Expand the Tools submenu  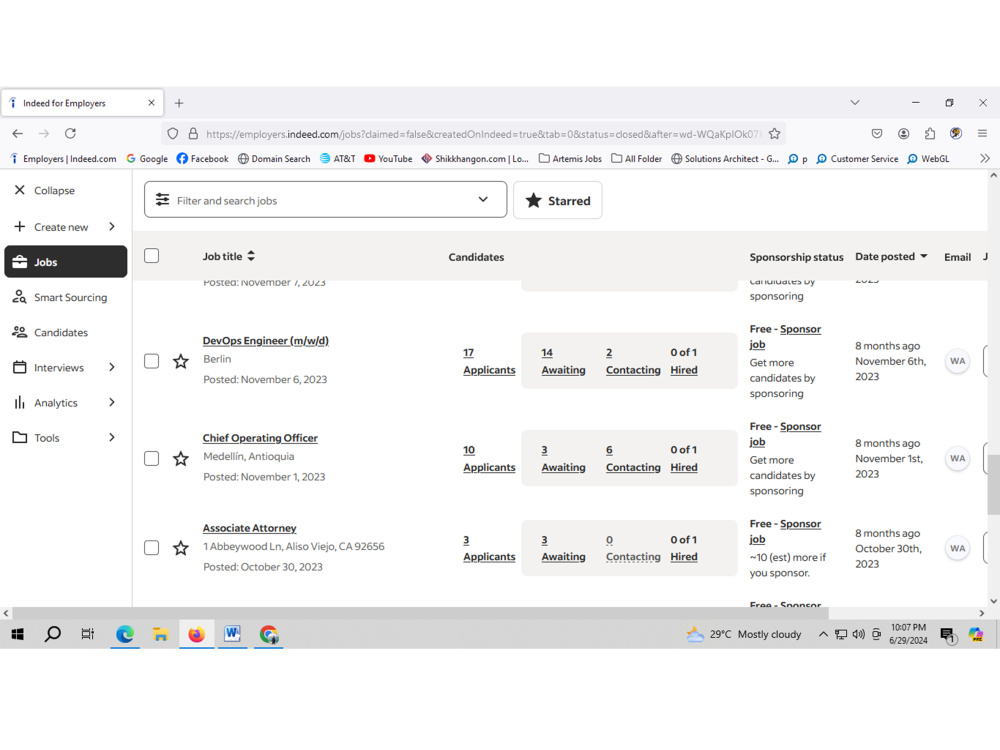(112, 437)
